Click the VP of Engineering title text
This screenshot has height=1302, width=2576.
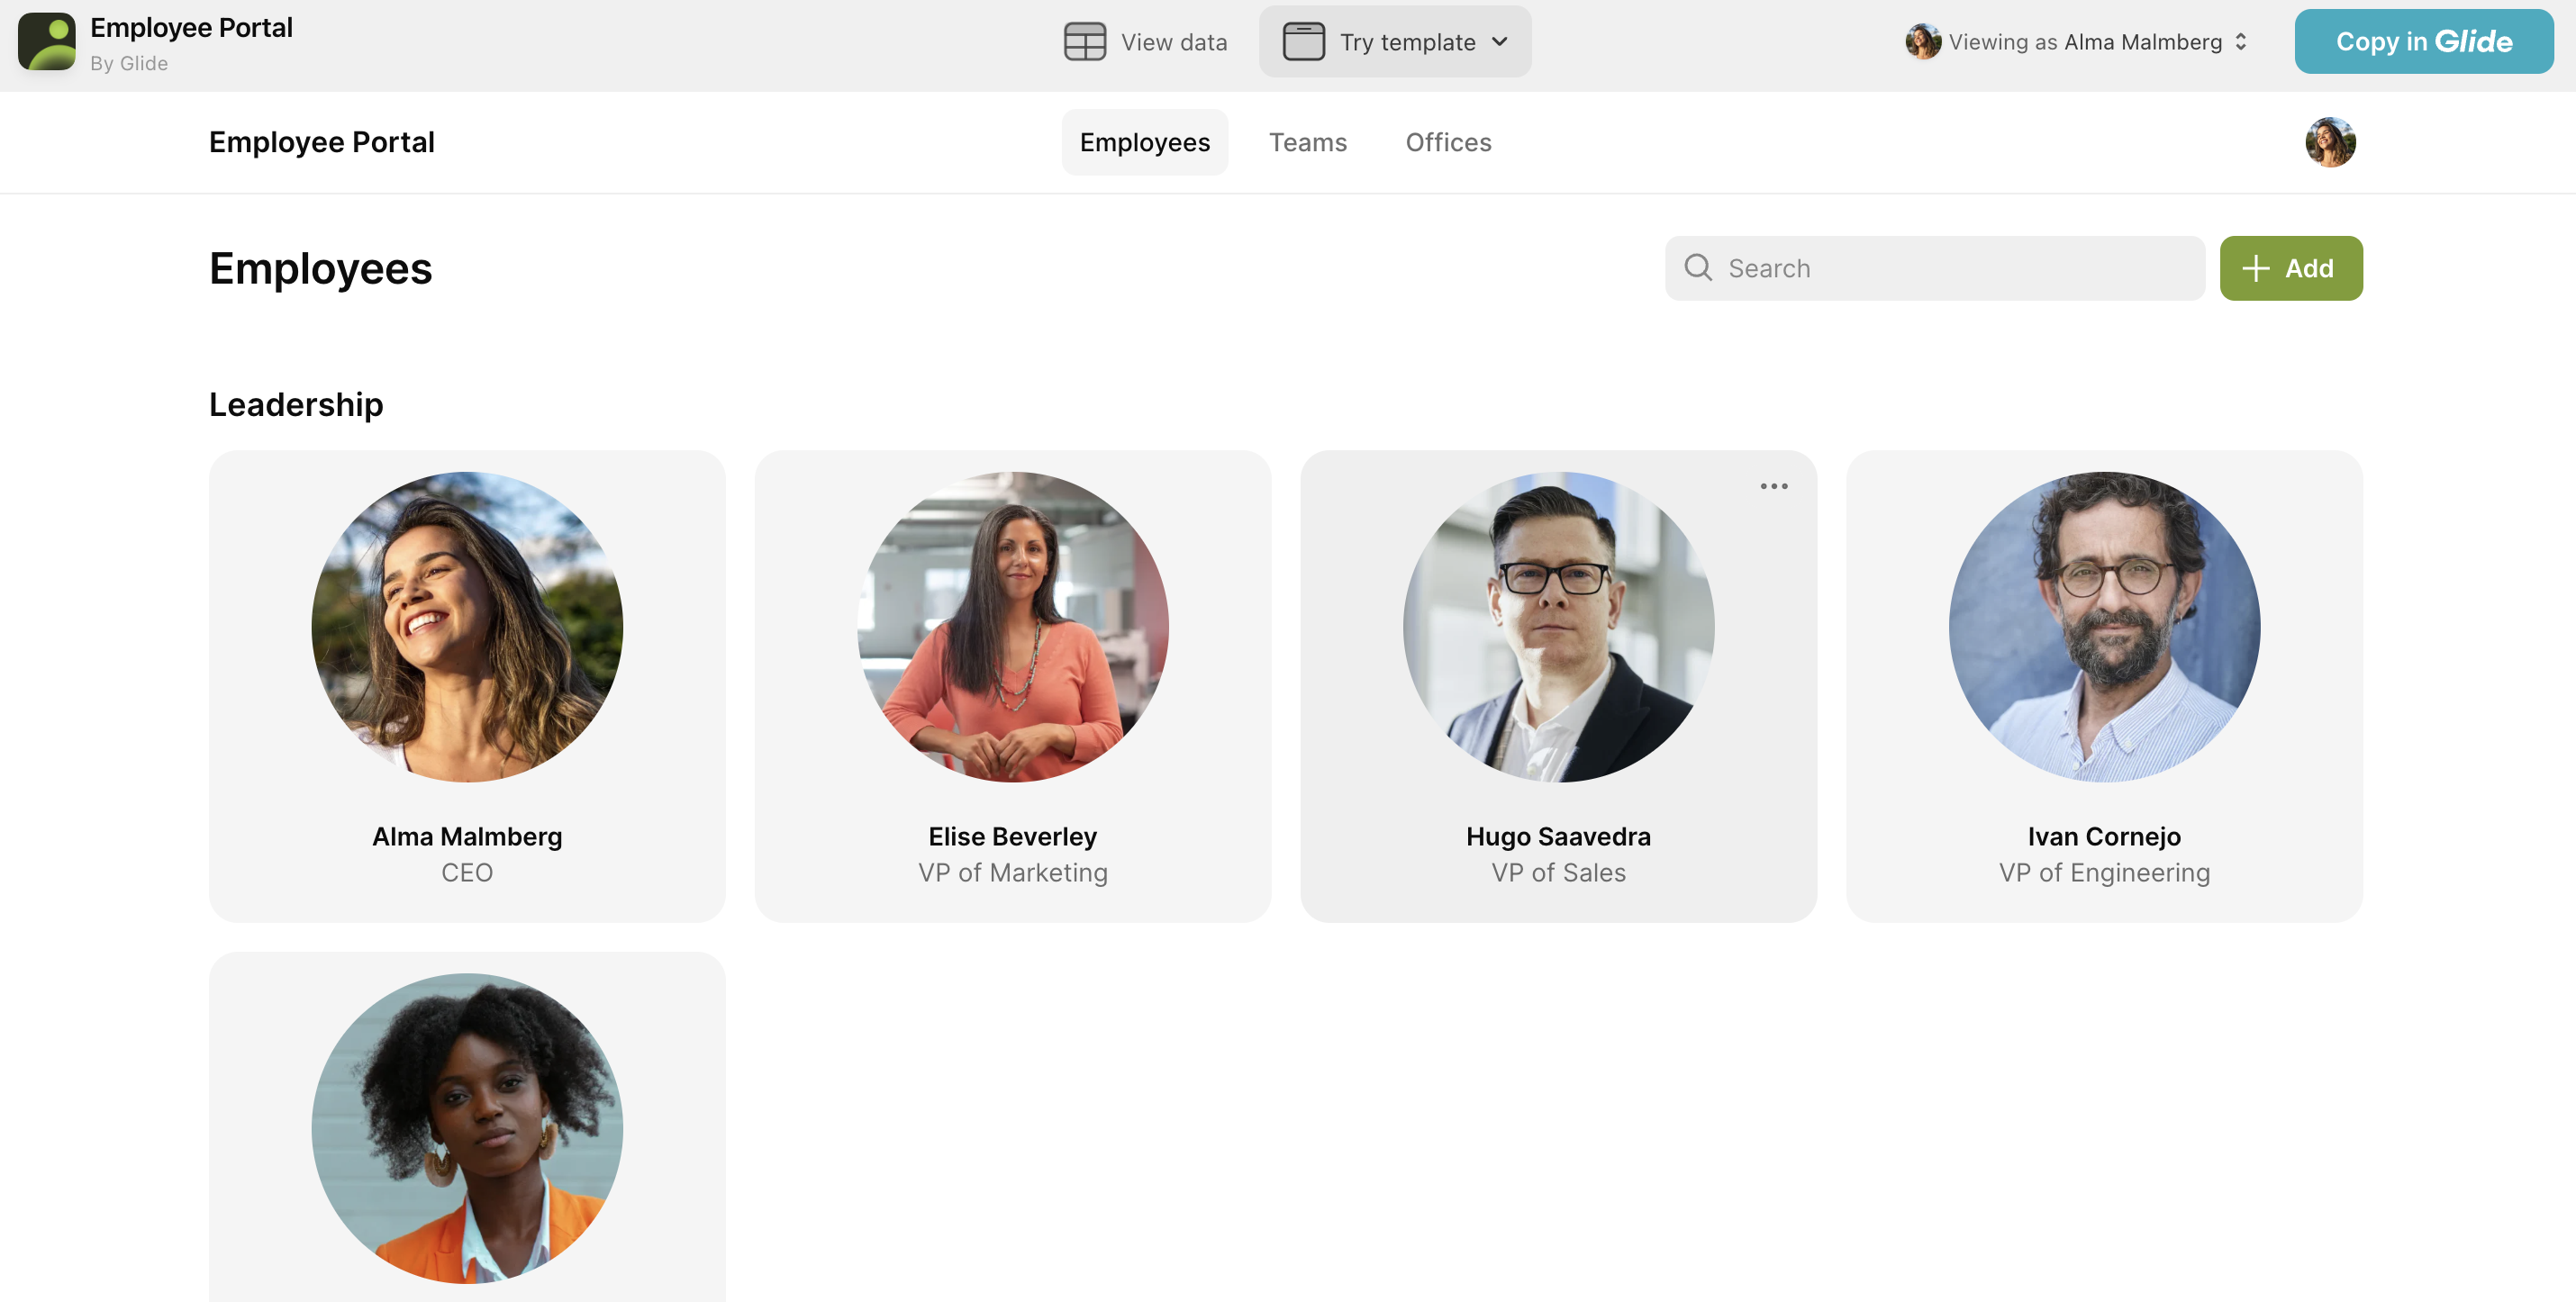point(2103,873)
